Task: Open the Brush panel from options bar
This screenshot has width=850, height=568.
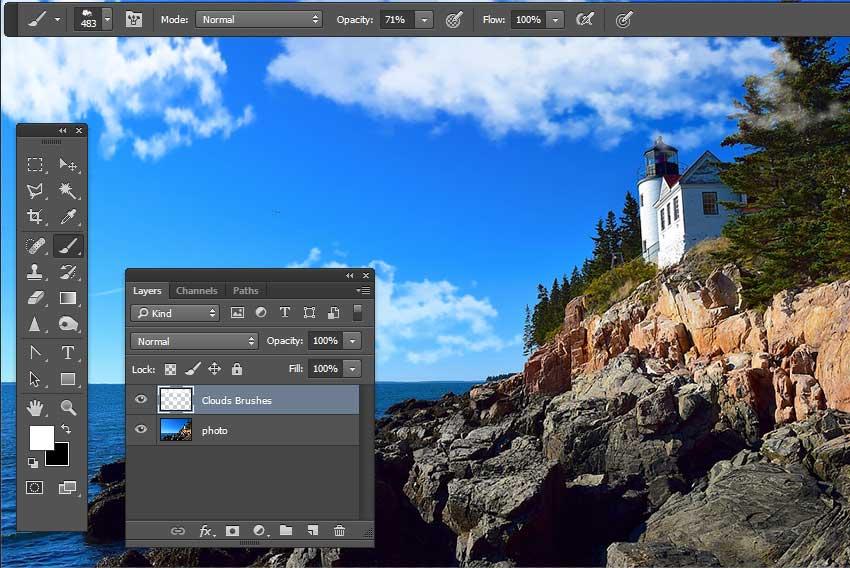Action: point(134,20)
